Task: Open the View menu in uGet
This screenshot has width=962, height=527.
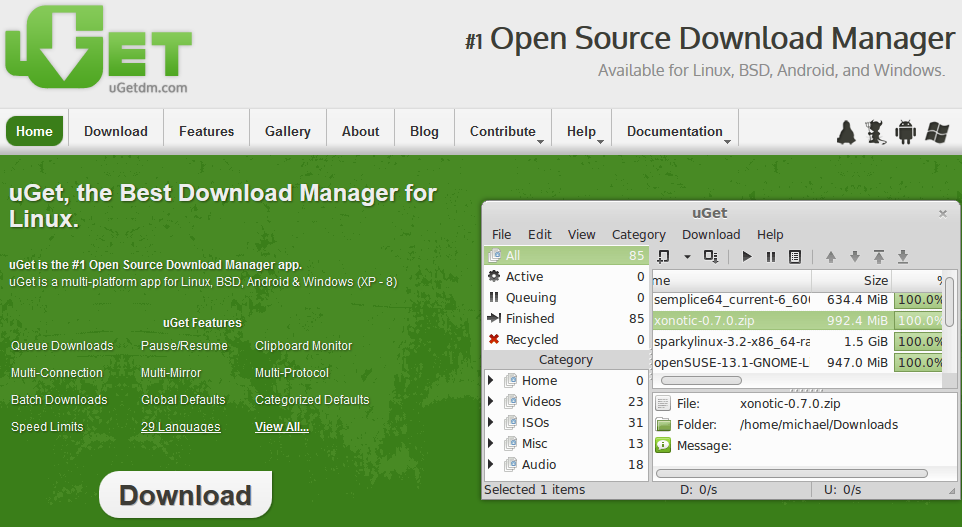Action: pos(581,234)
